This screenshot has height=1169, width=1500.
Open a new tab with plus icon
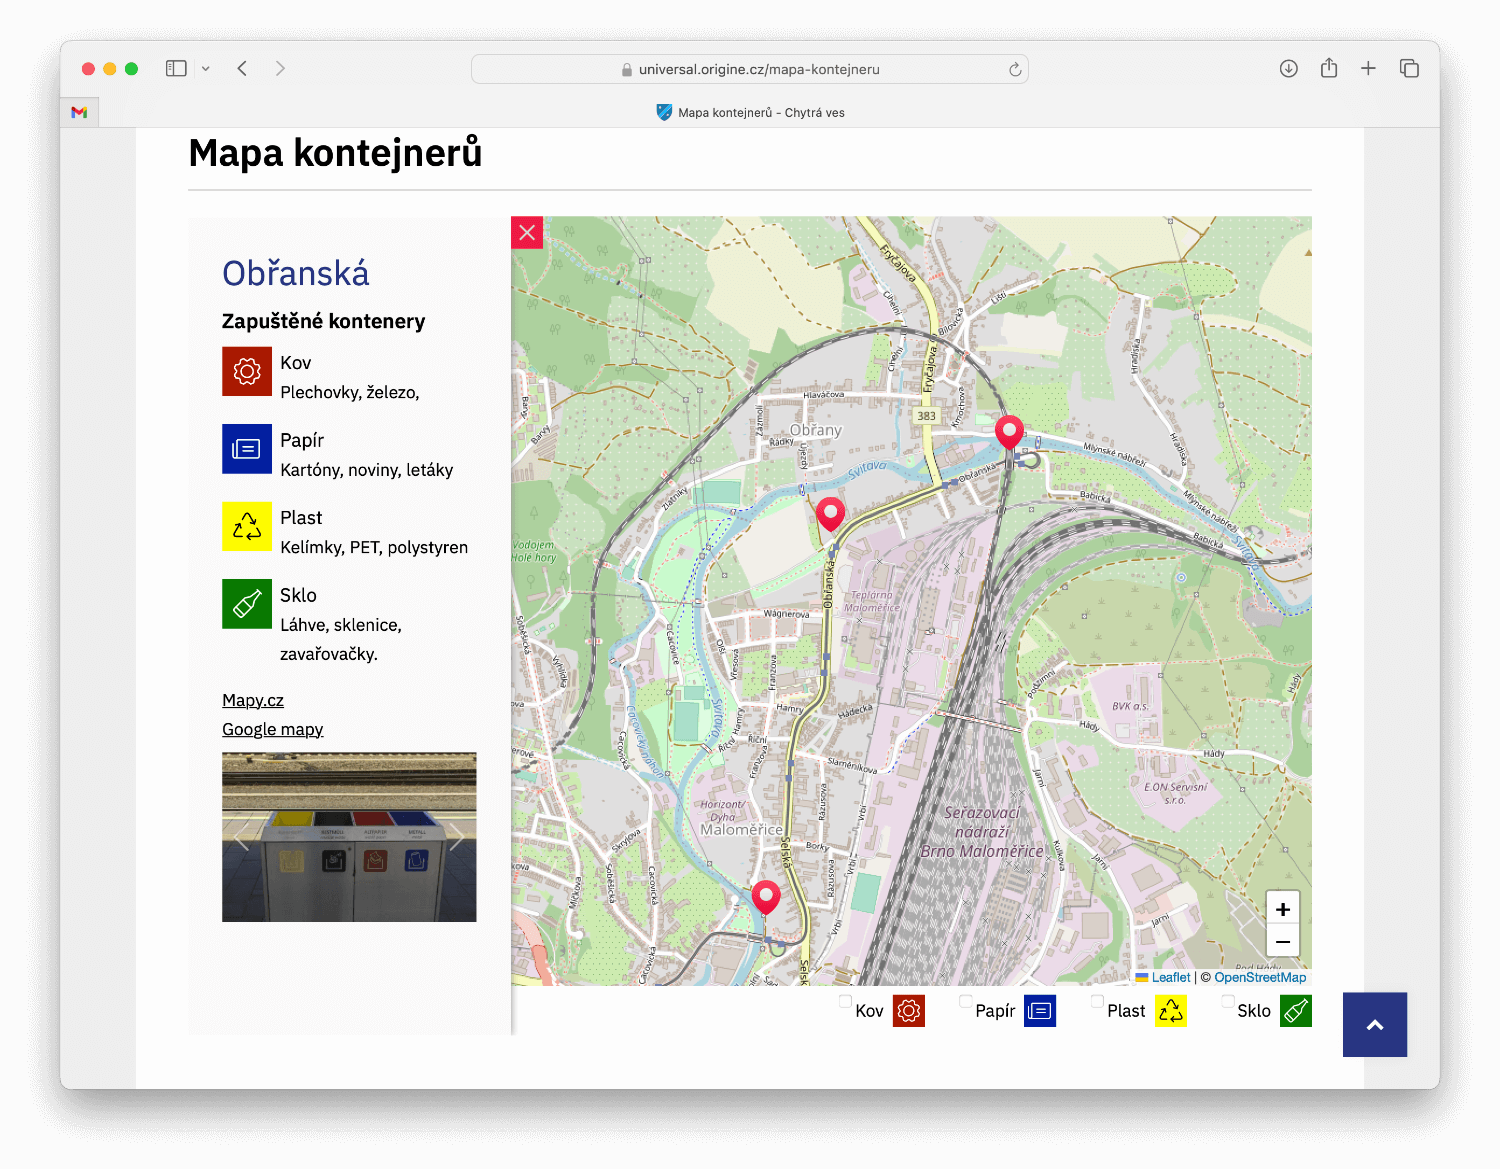point(1368,68)
